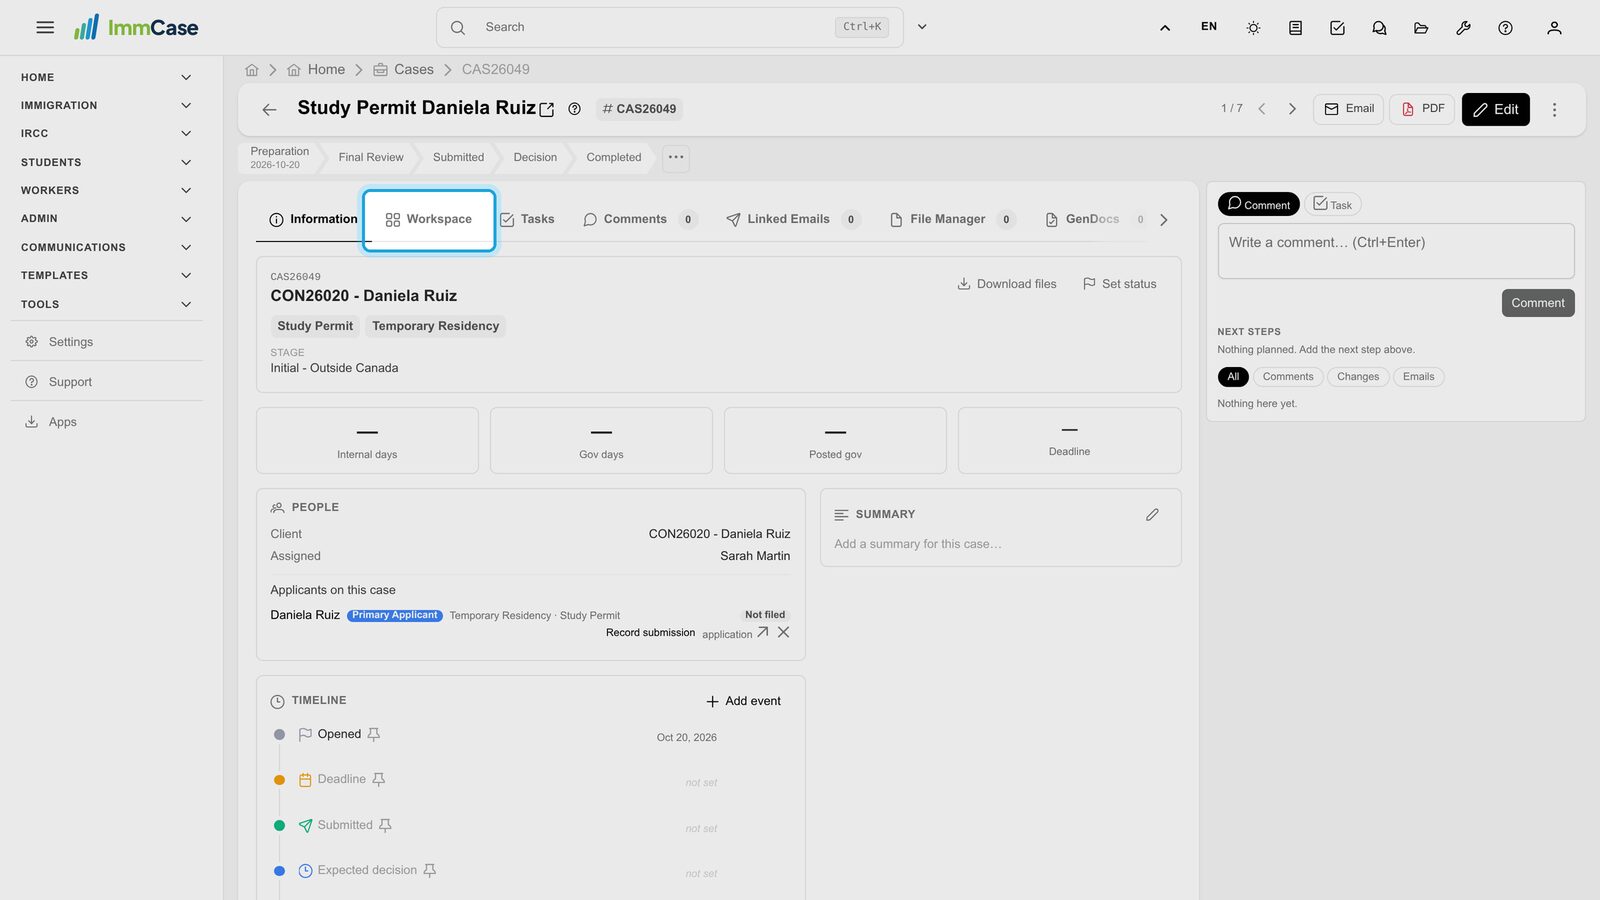Click Download files link
Screen dimensions: 1600x900
point(1007,284)
